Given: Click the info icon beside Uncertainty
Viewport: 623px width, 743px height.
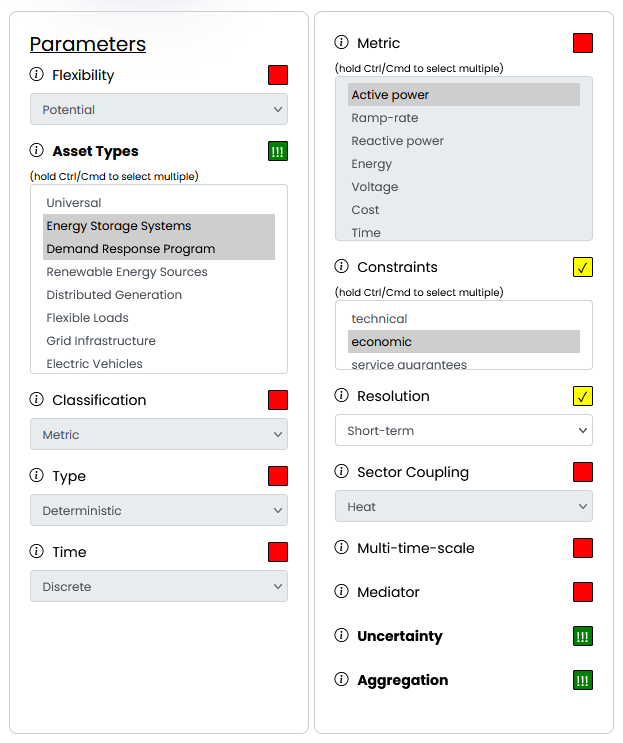Looking at the screenshot, I should coord(342,636).
